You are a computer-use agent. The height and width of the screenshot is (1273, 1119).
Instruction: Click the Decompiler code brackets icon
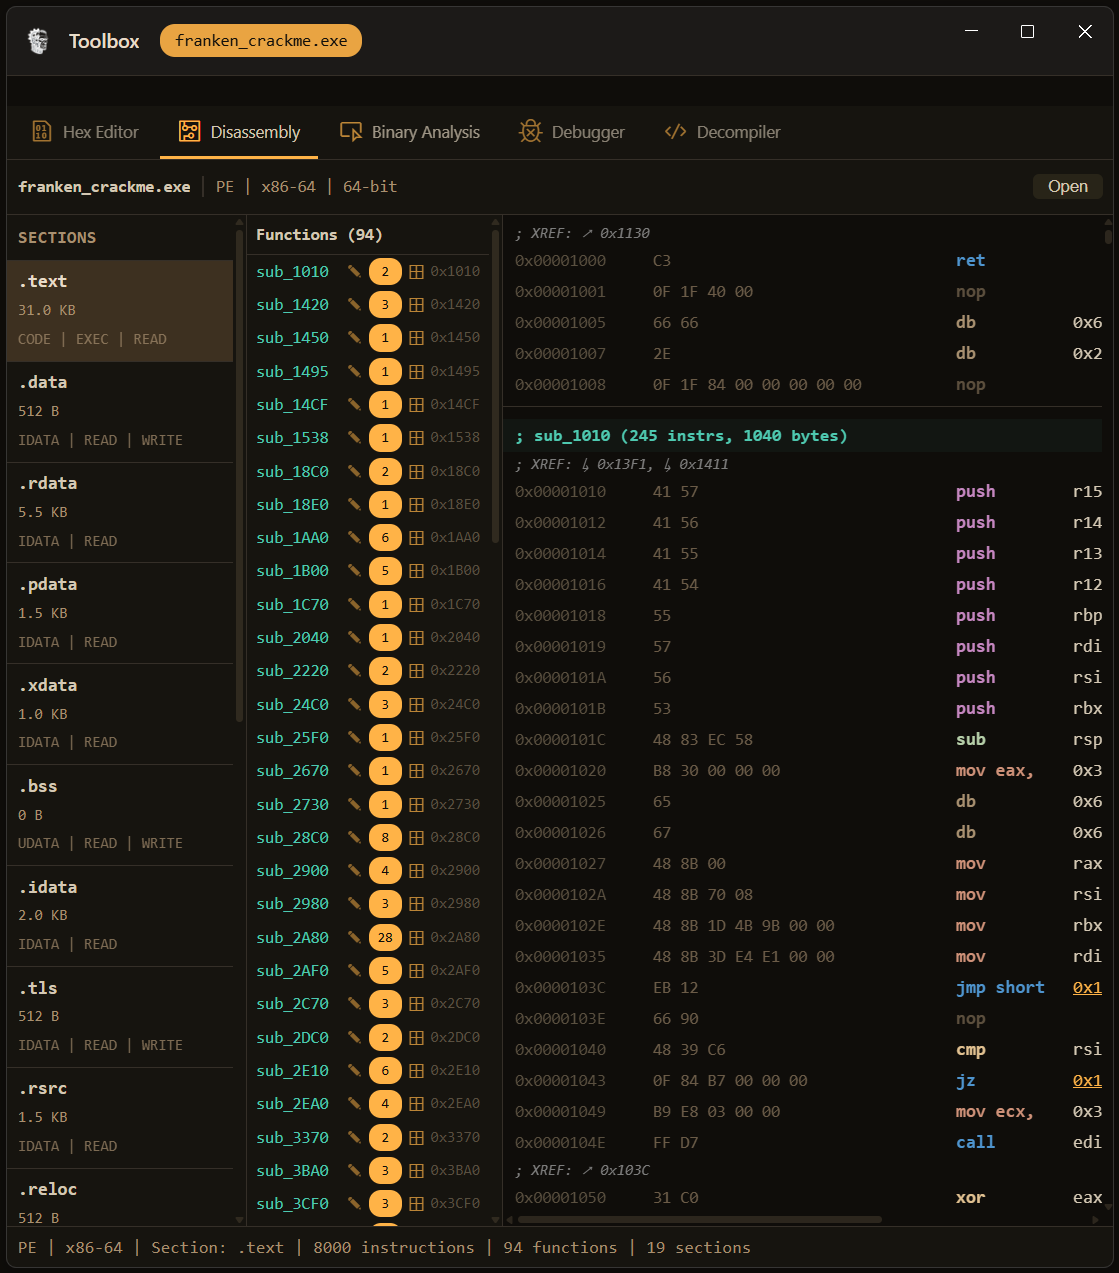[x=676, y=132]
